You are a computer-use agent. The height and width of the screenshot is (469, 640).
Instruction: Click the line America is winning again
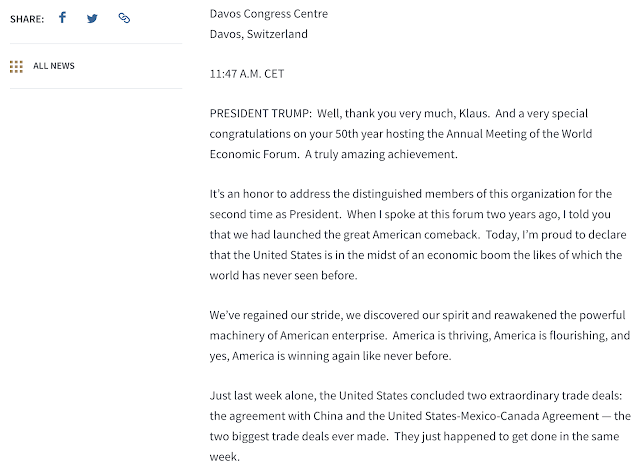[x=330, y=356]
